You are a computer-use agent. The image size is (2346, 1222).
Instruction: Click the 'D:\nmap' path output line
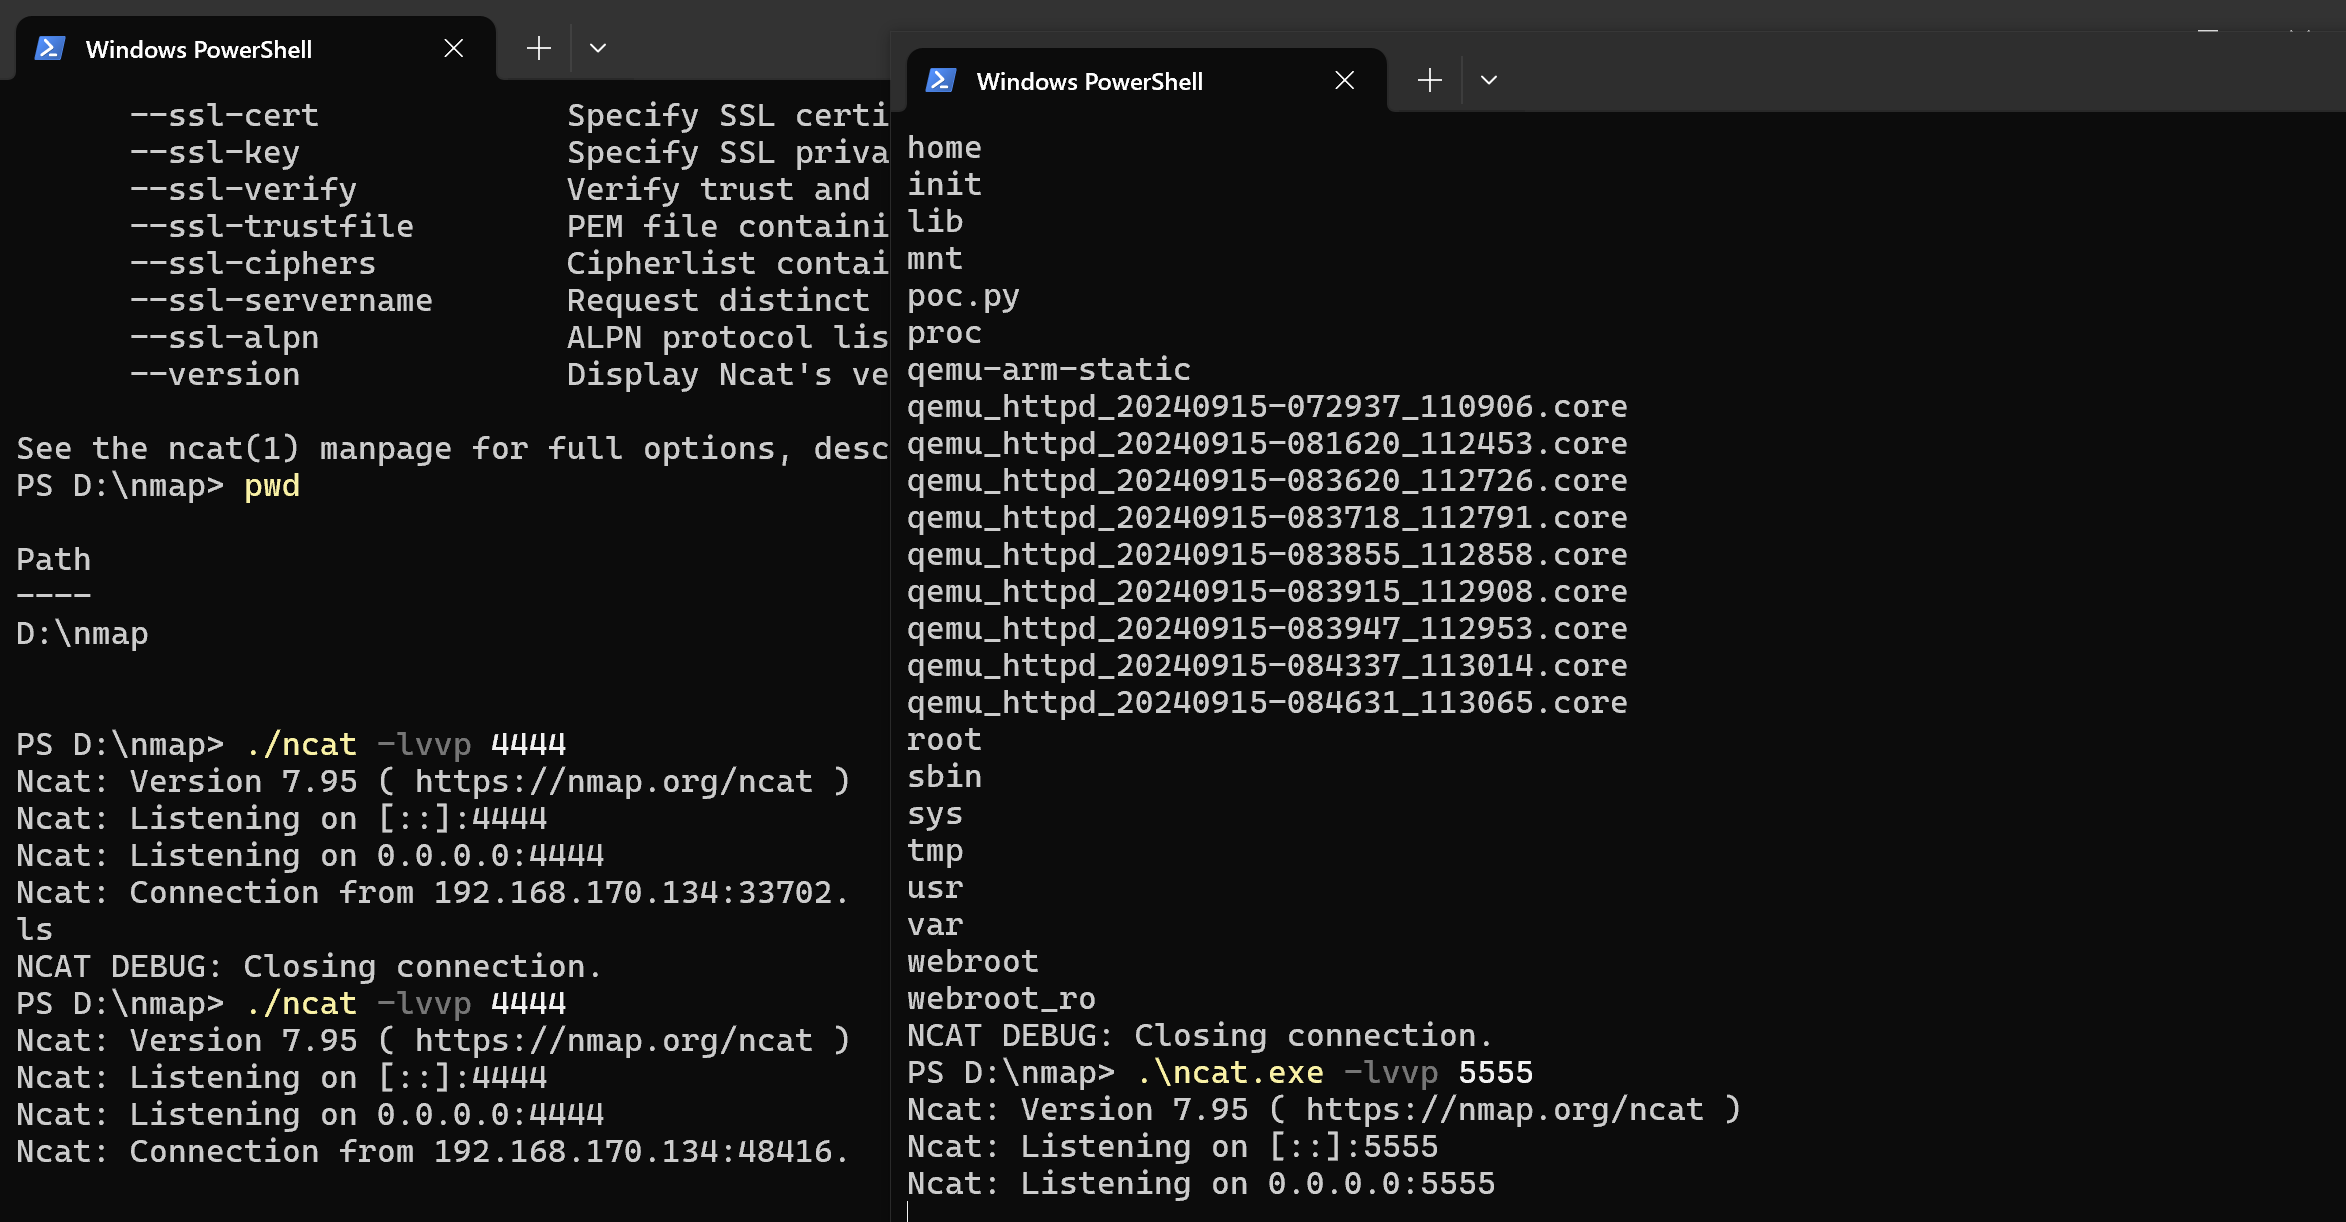click(x=82, y=634)
